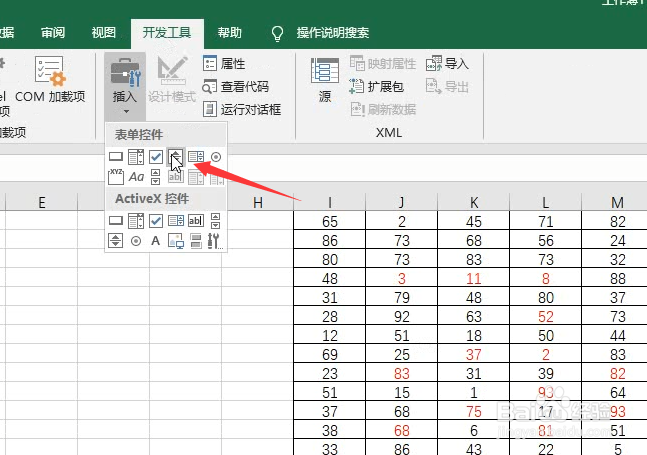Insert a form control Button
Screen dimensions: 647x455
[x=116, y=157]
